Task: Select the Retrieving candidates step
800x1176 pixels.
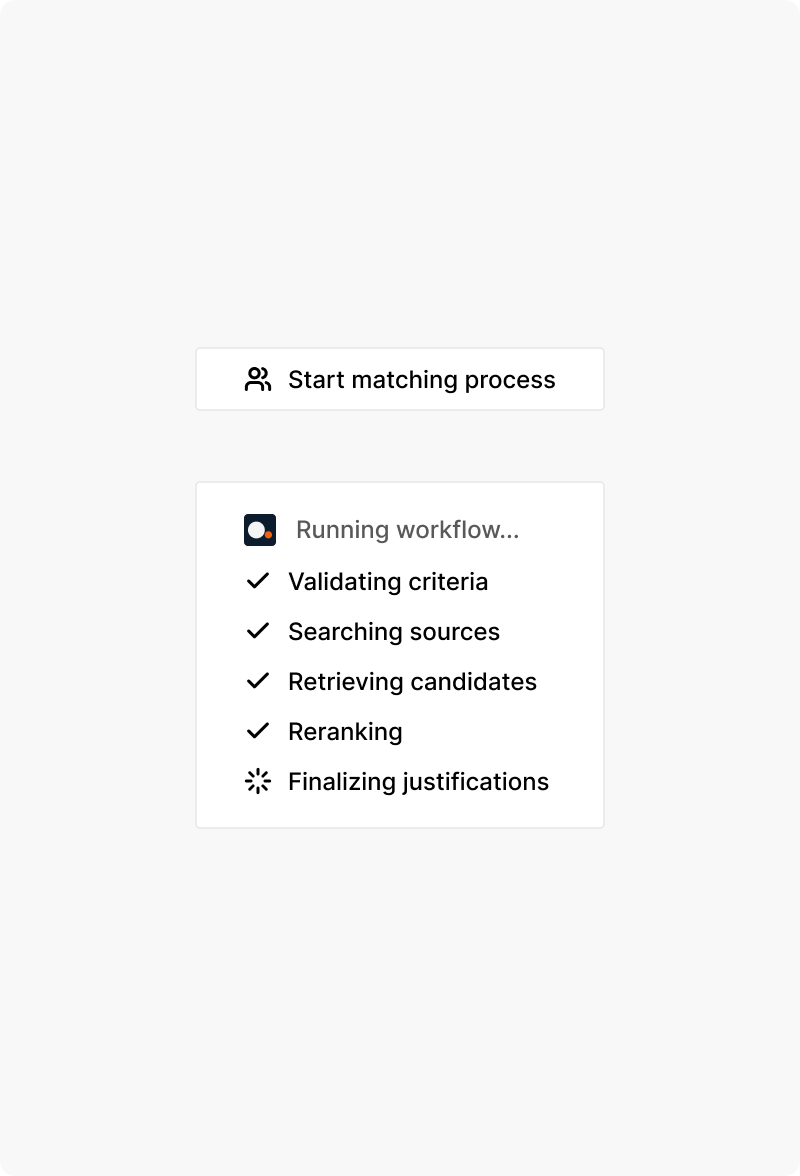Action: click(x=412, y=681)
